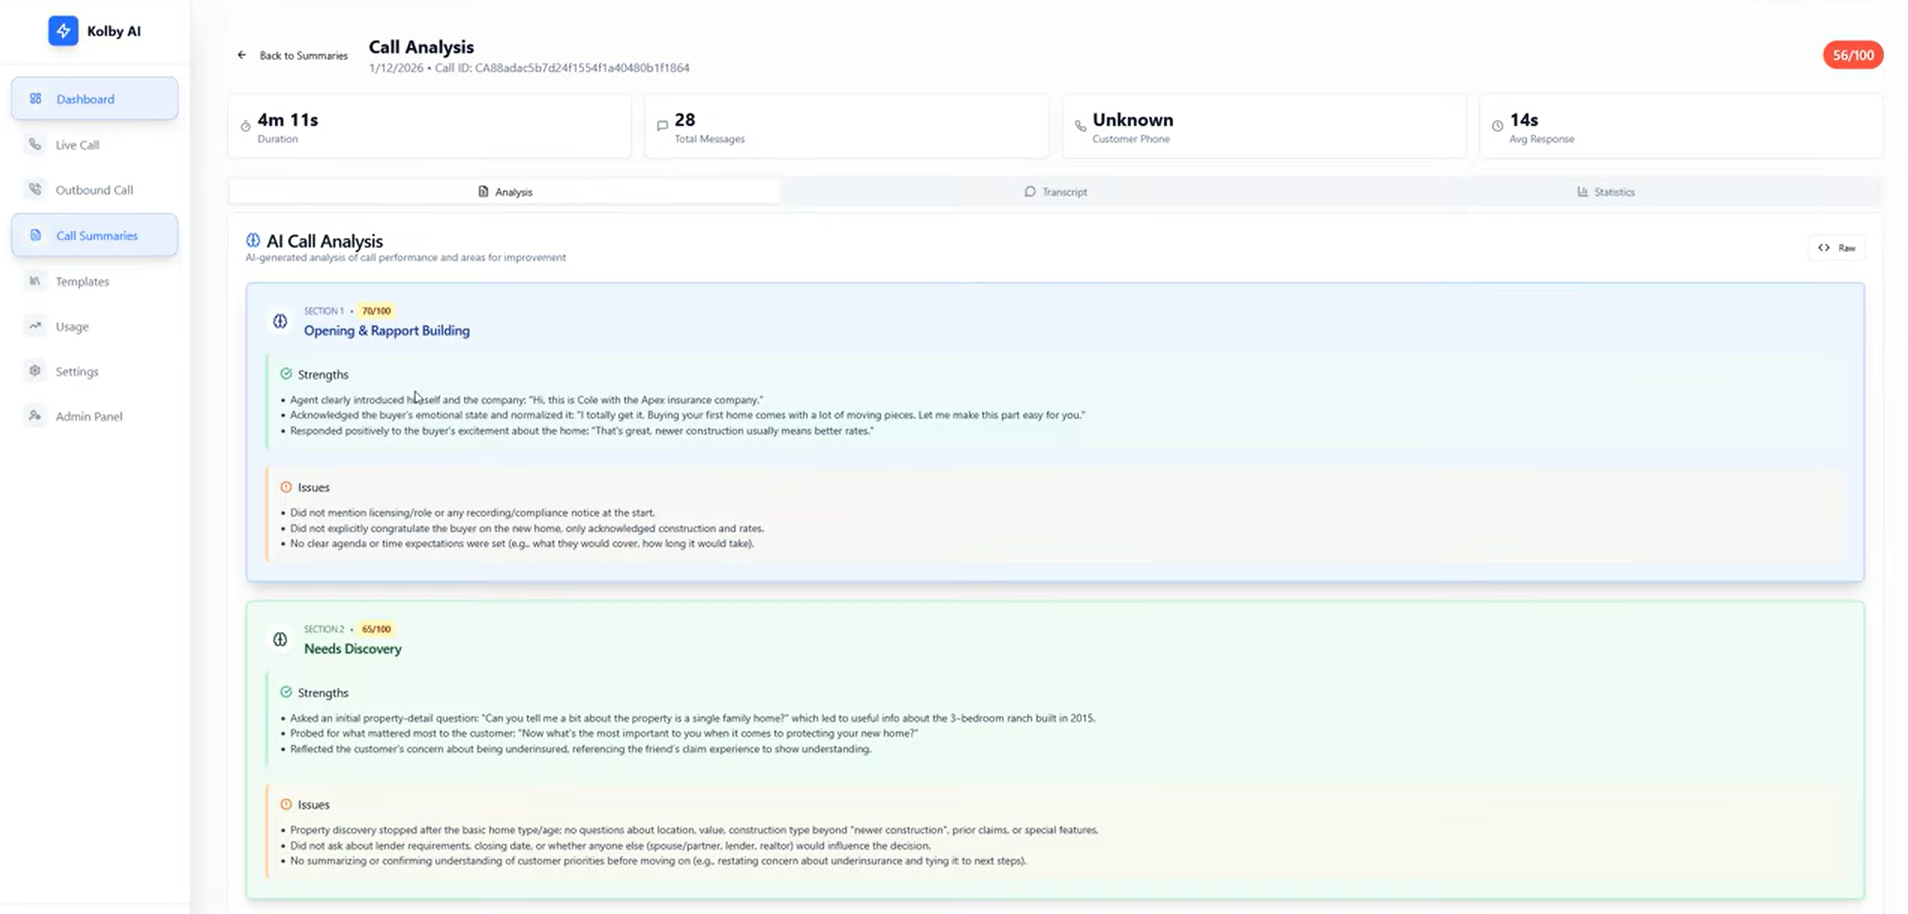Click the Usage trend icon
This screenshot has height=914, width=1908.
(x=36, y=326)
